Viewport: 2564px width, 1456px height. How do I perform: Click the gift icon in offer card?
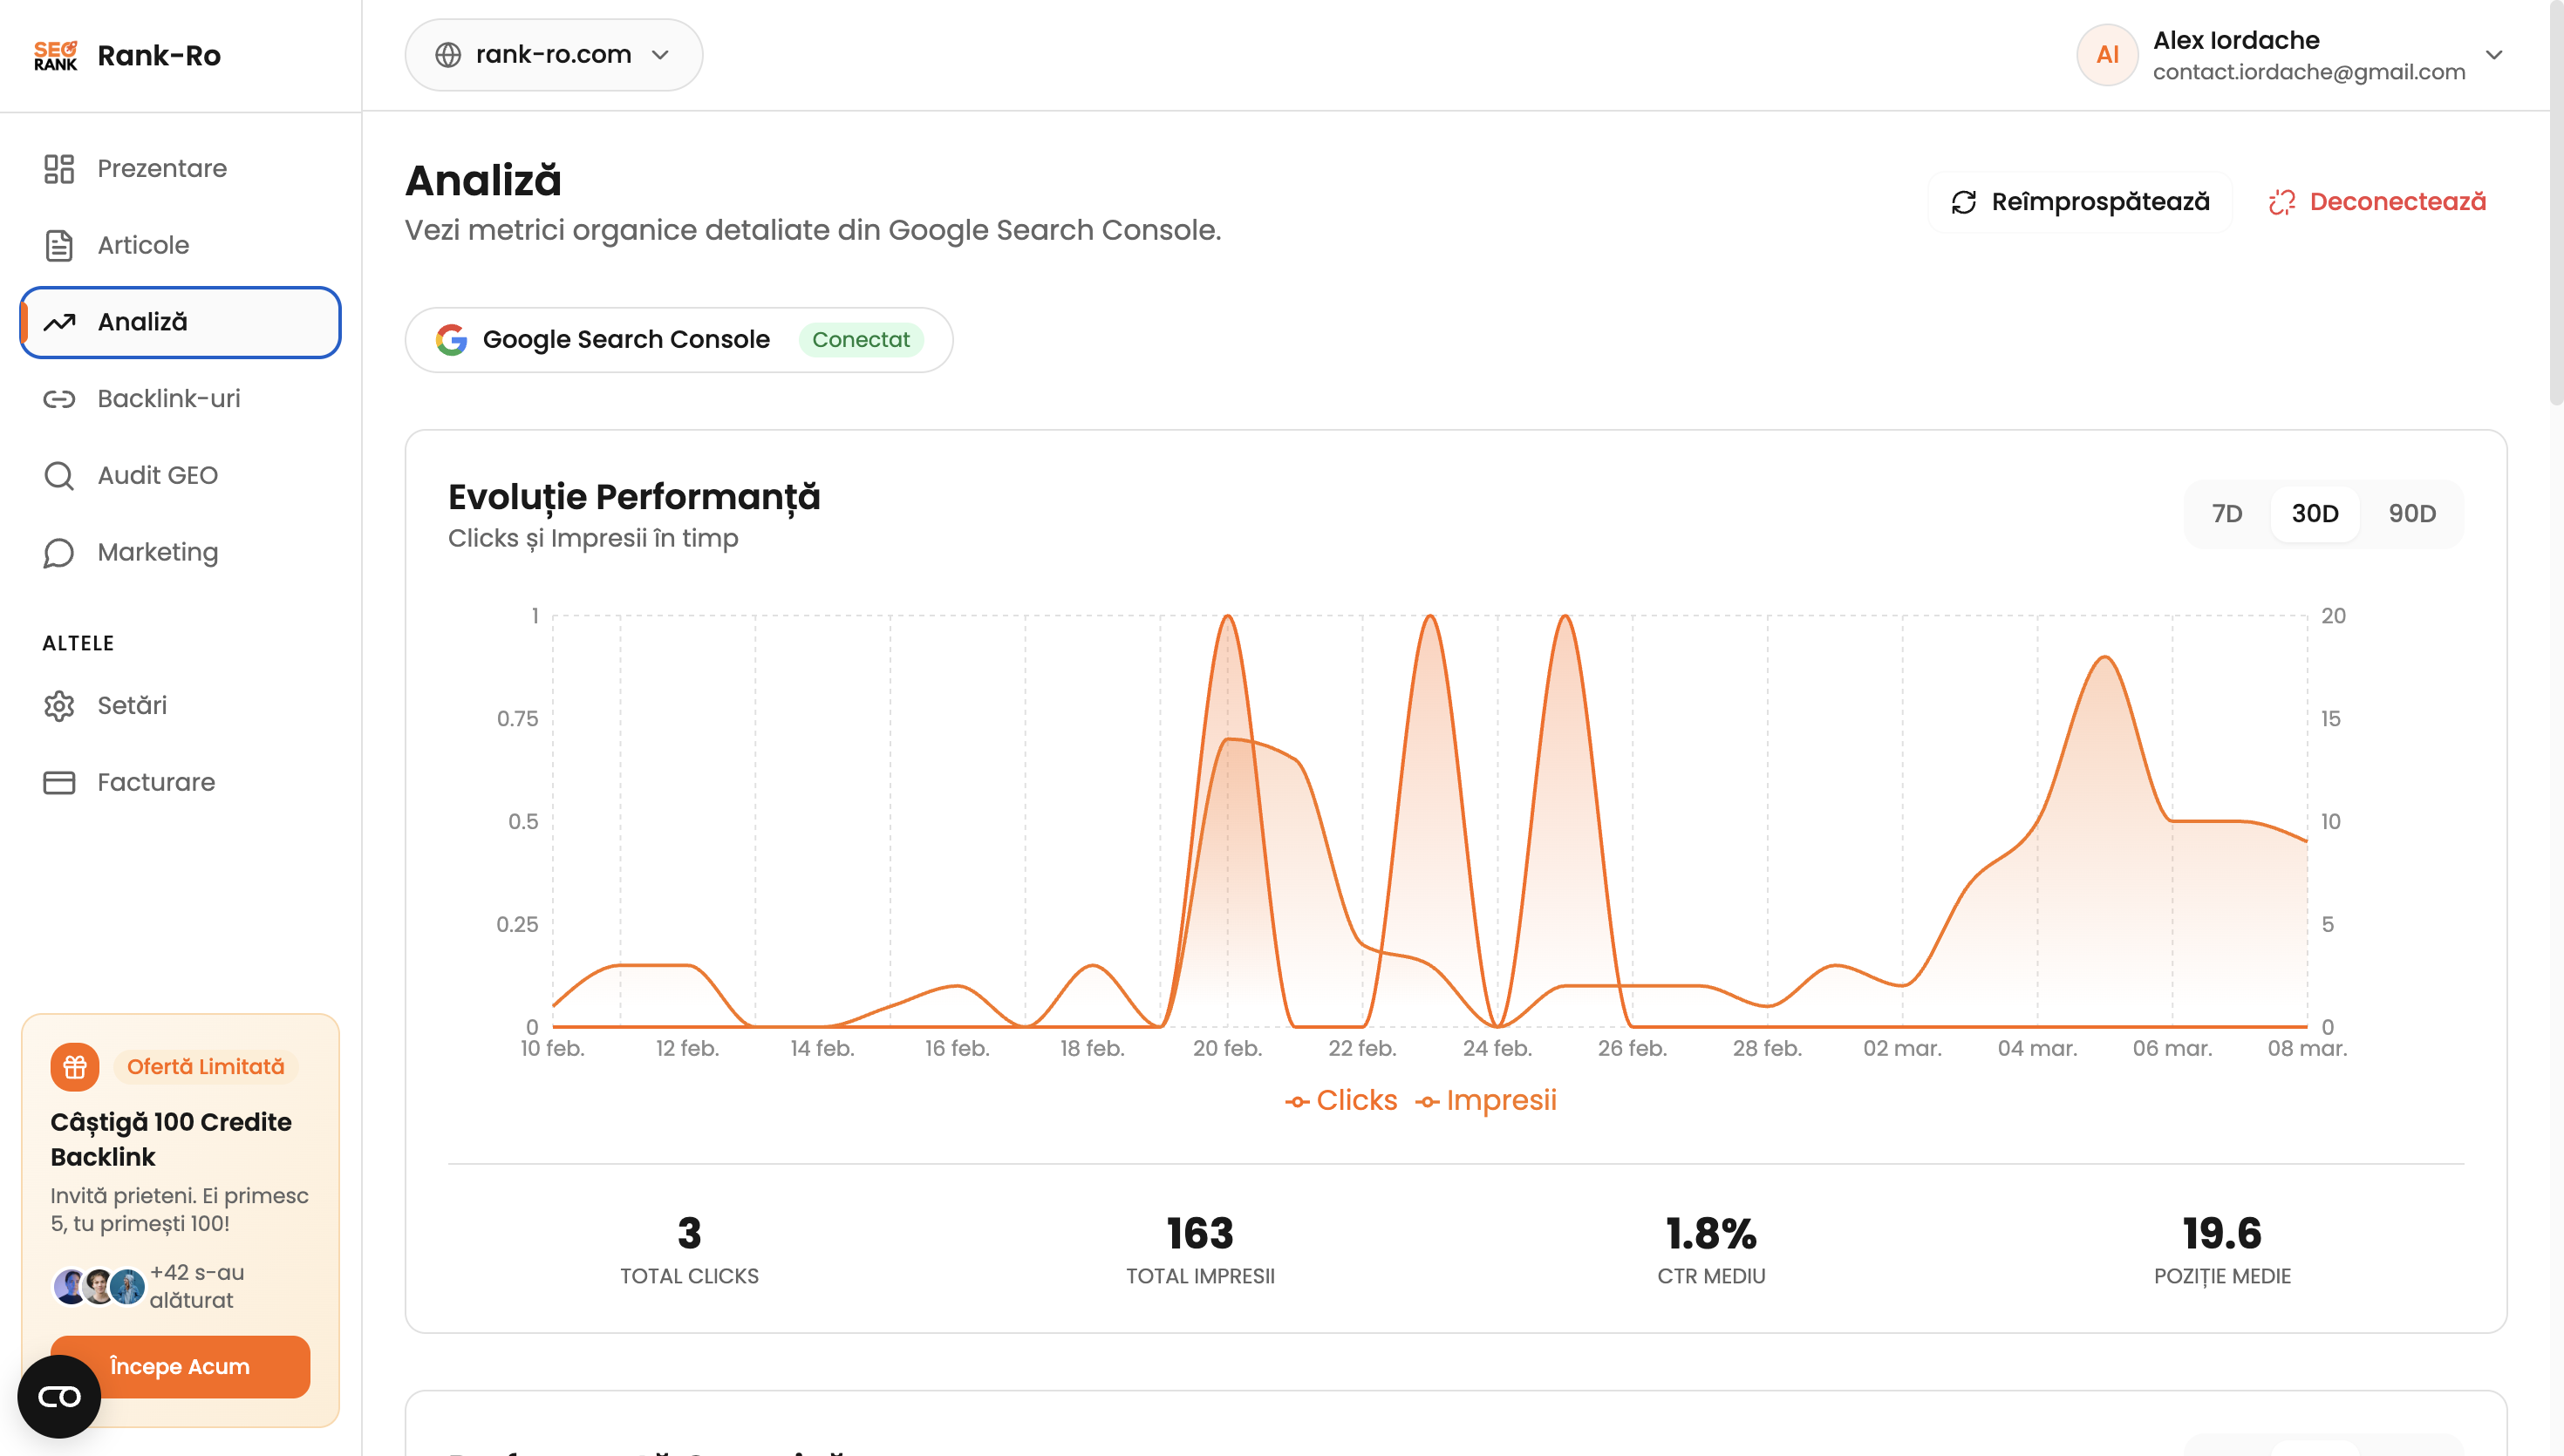[75, 1067]
